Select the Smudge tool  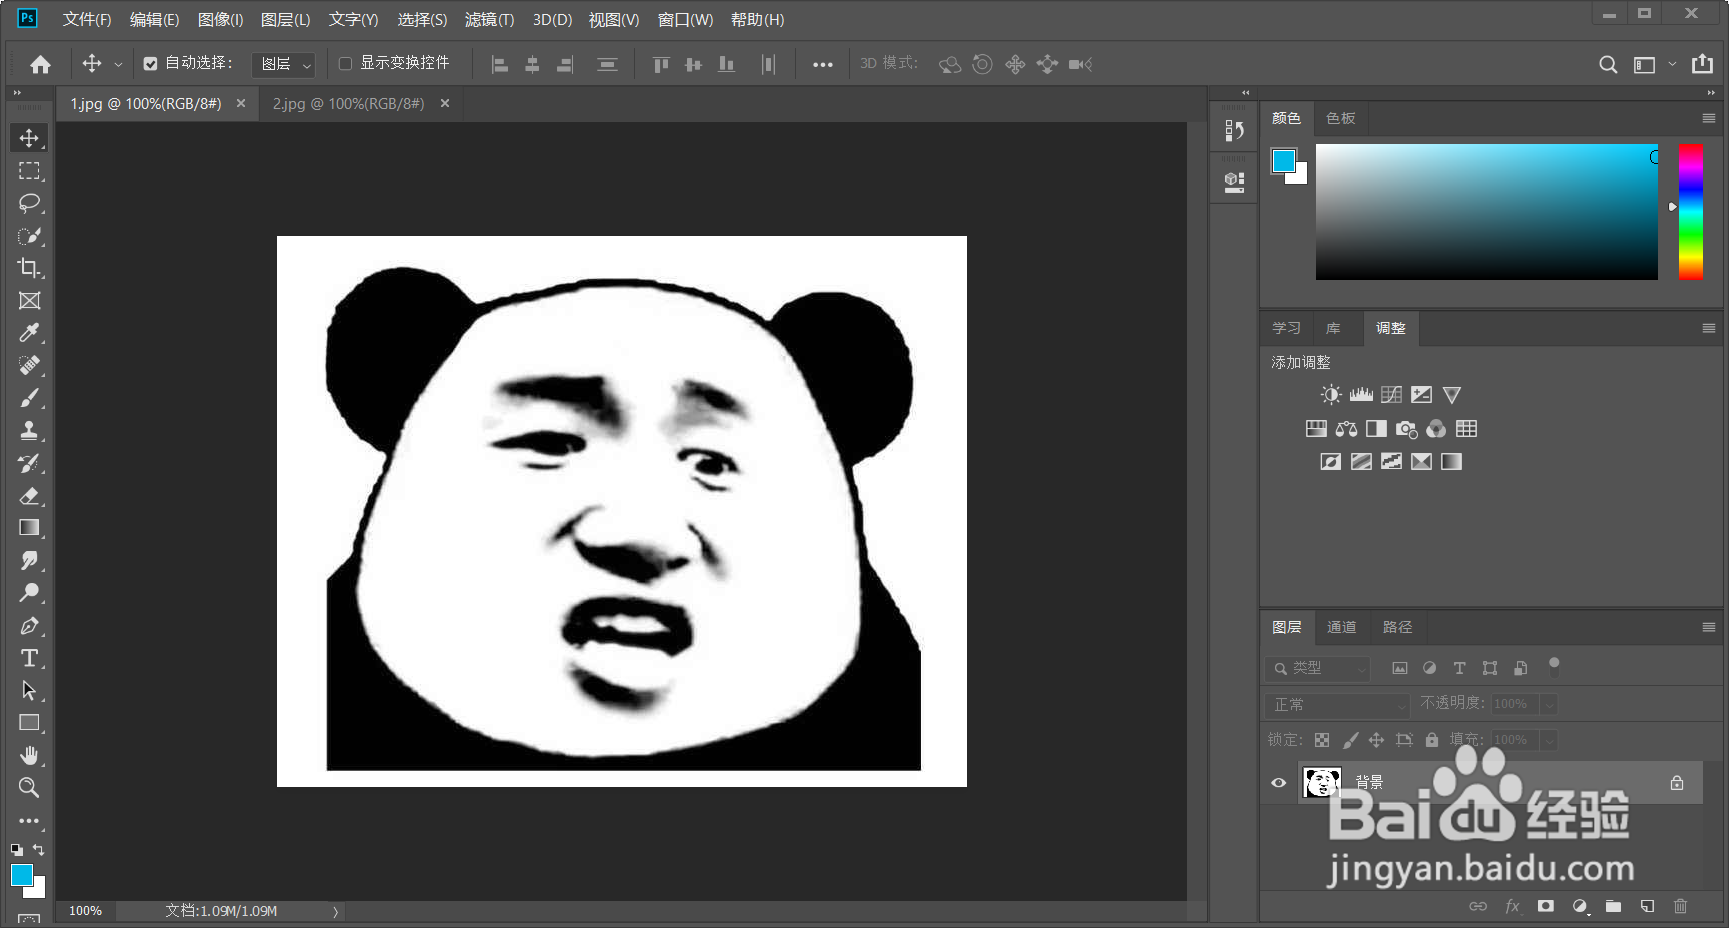tap(29, 561)
